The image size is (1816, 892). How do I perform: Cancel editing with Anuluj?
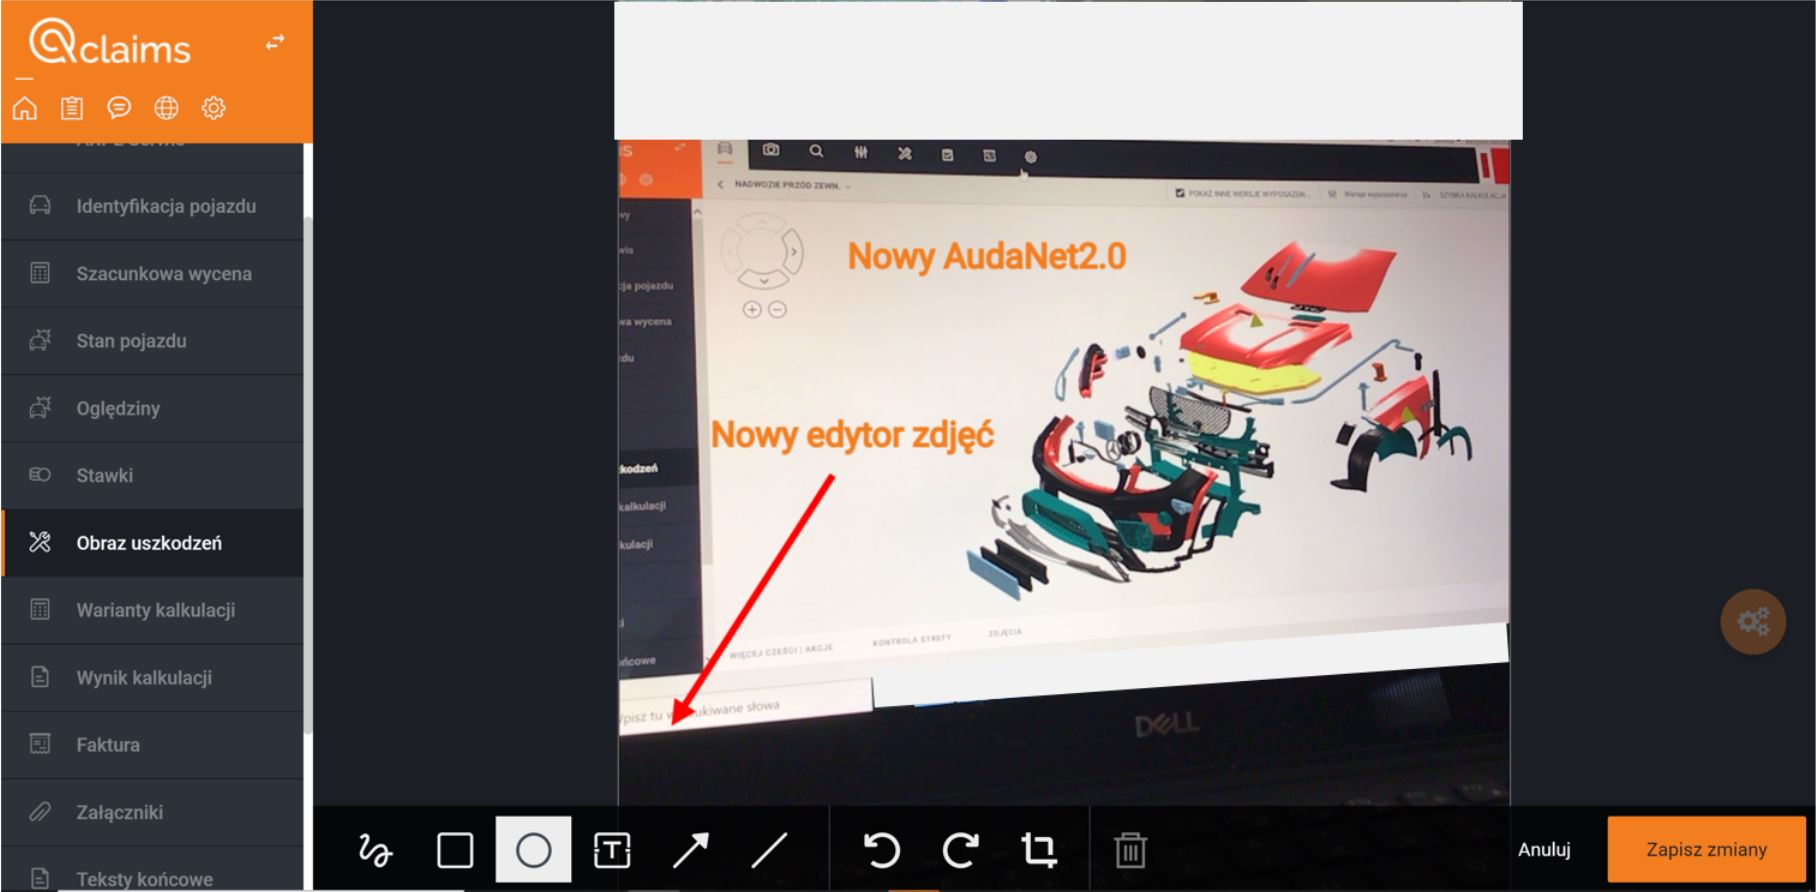(1544, 850)
